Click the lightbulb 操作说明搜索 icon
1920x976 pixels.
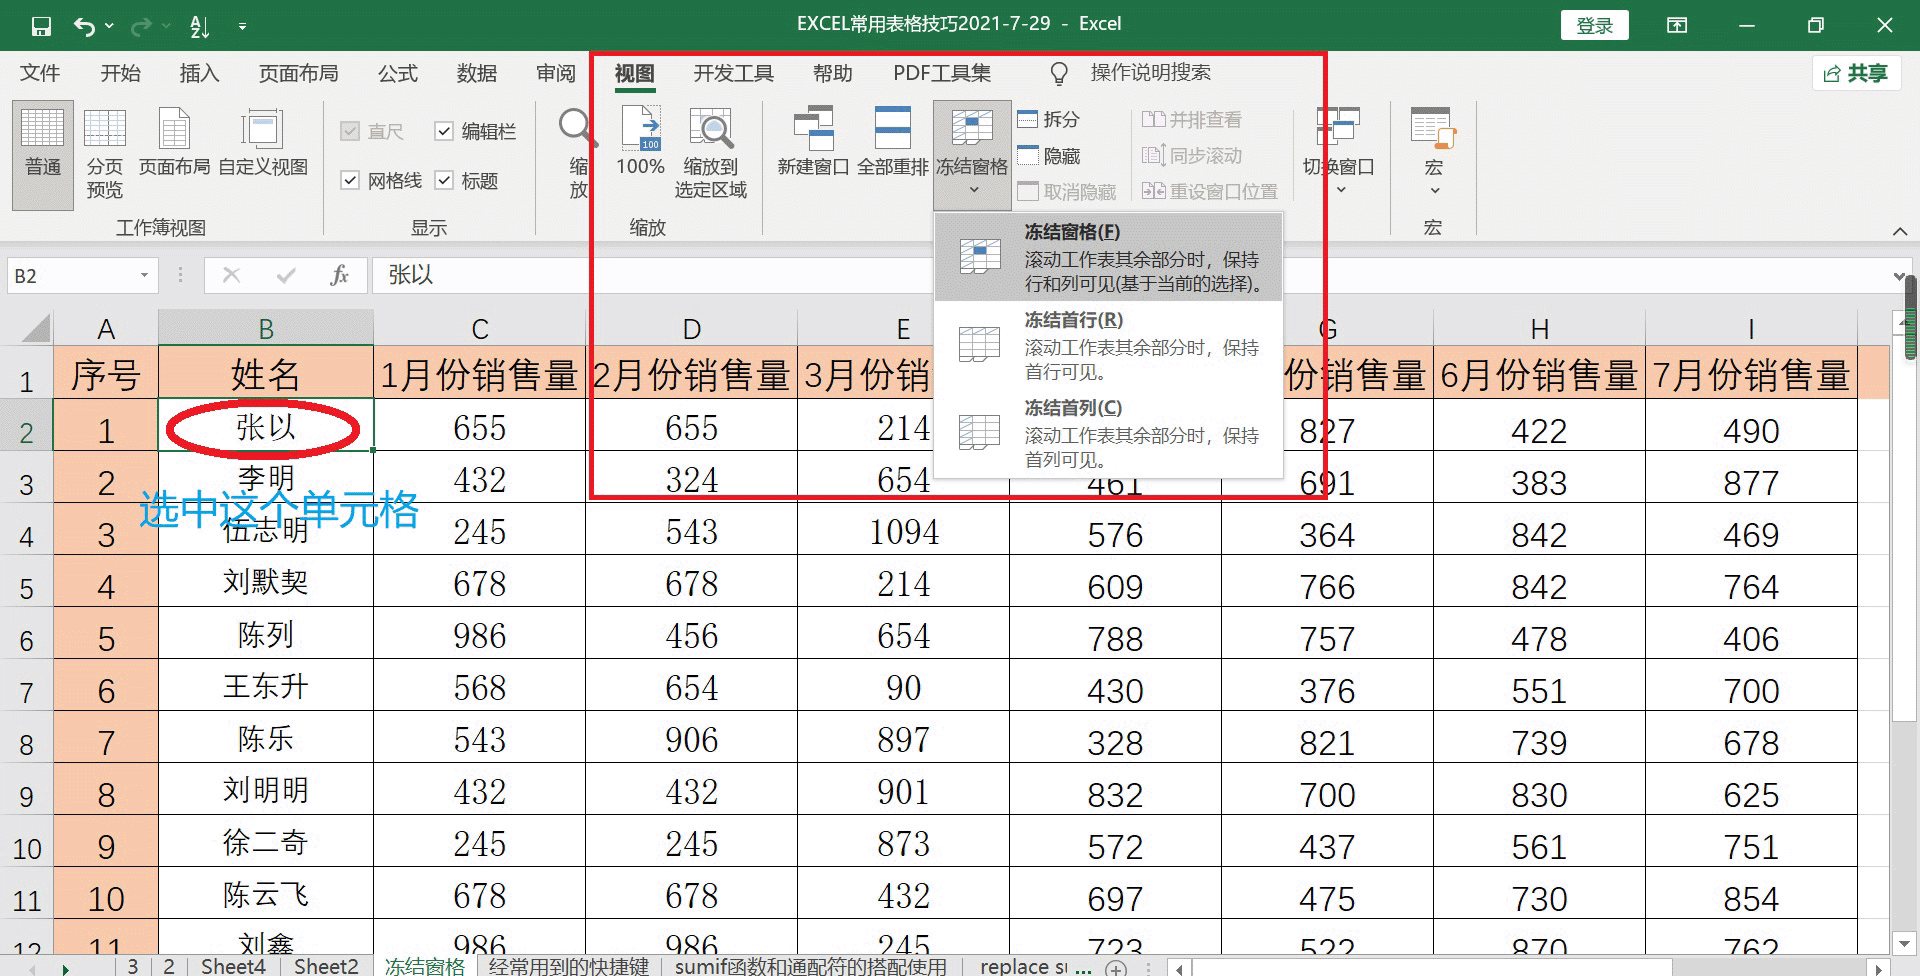[x=1059, y=74]
